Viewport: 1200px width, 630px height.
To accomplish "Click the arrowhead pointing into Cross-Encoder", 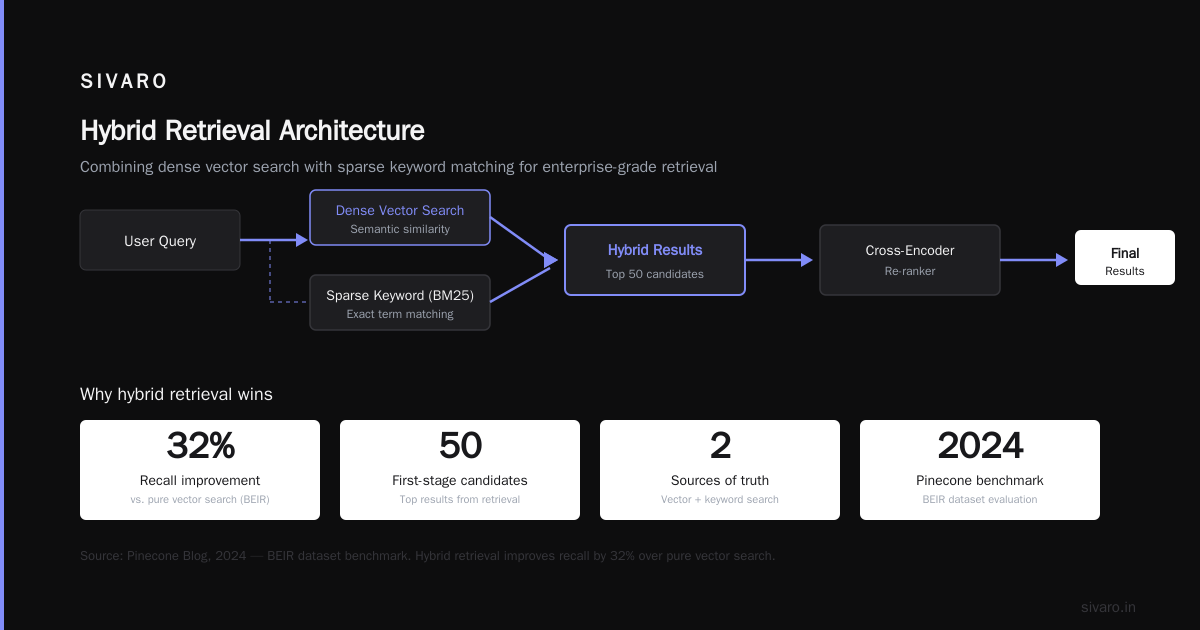I will tap(807, 260).
